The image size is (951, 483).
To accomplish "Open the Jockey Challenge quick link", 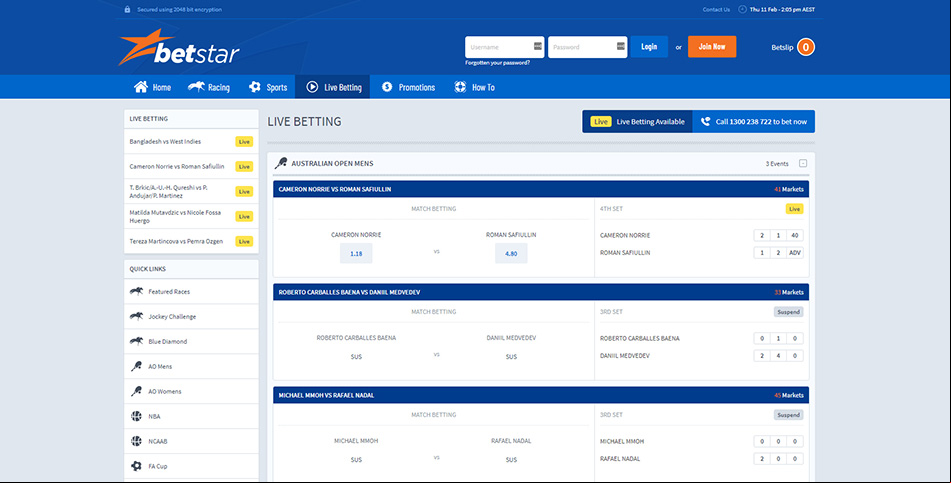I will 191,316.
